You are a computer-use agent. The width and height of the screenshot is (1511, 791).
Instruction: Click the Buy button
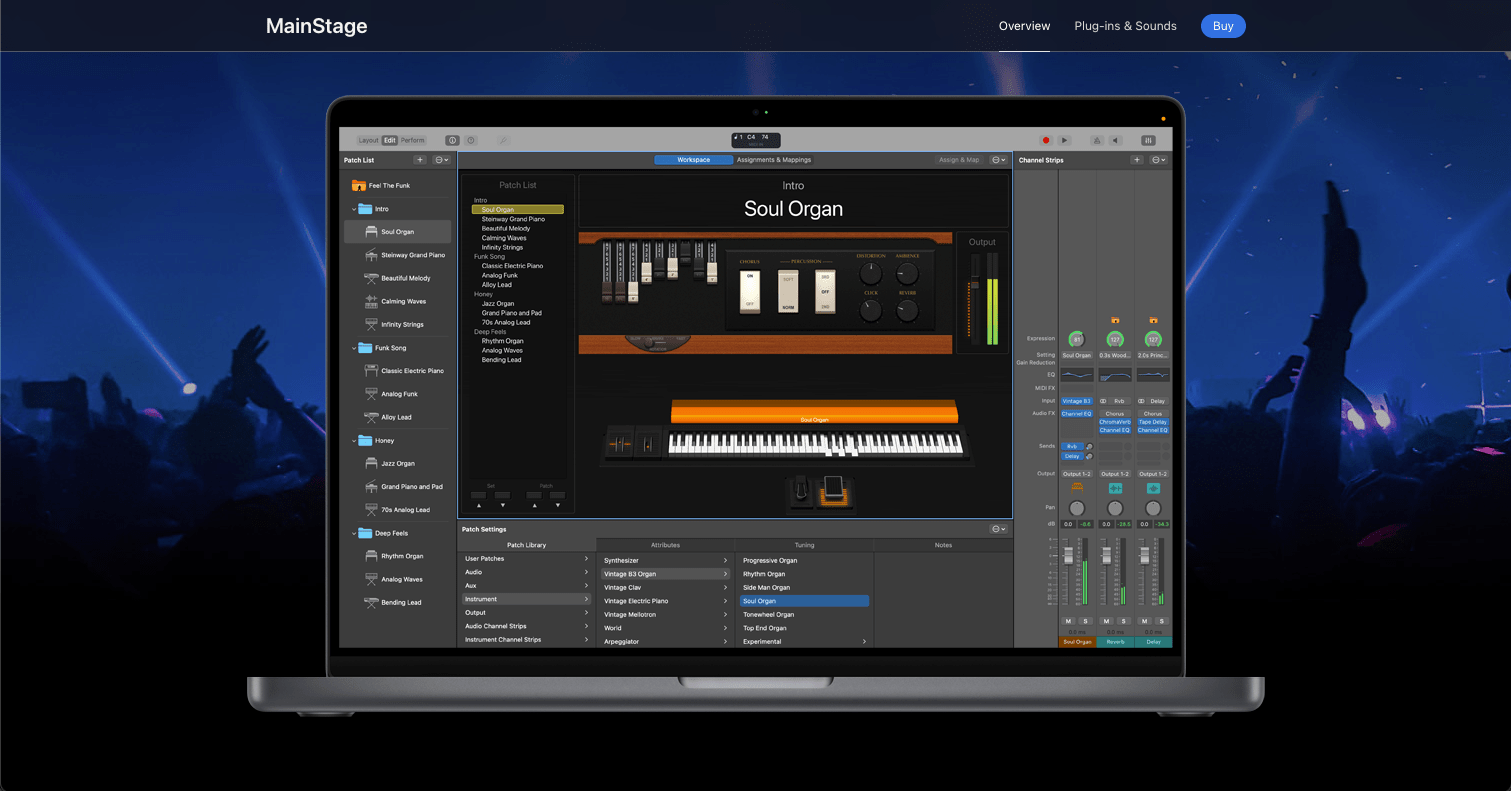coord(1222,26)
